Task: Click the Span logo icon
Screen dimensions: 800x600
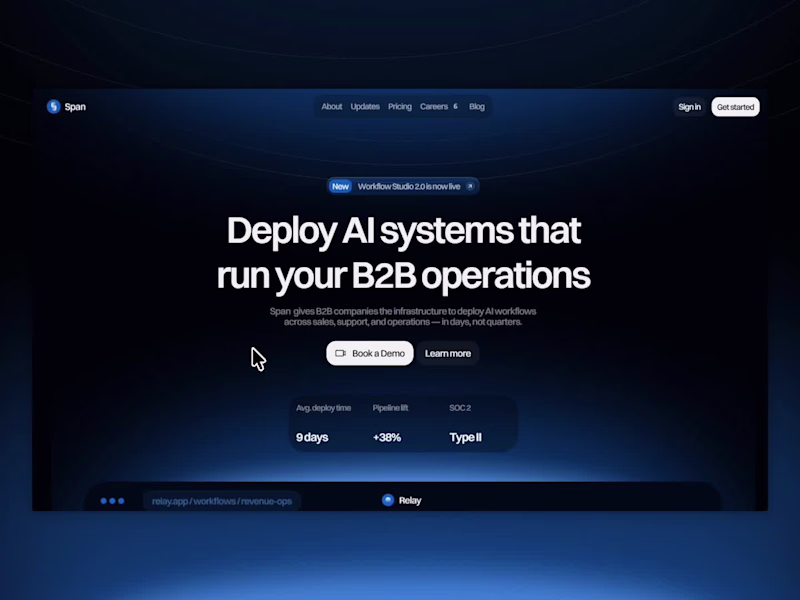Action: (54, 106)
